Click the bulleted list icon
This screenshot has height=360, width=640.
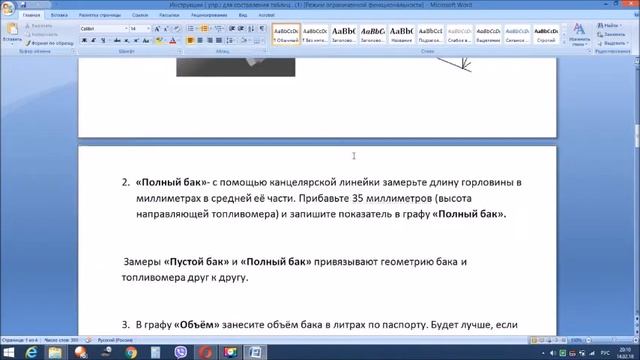point(190,29)
